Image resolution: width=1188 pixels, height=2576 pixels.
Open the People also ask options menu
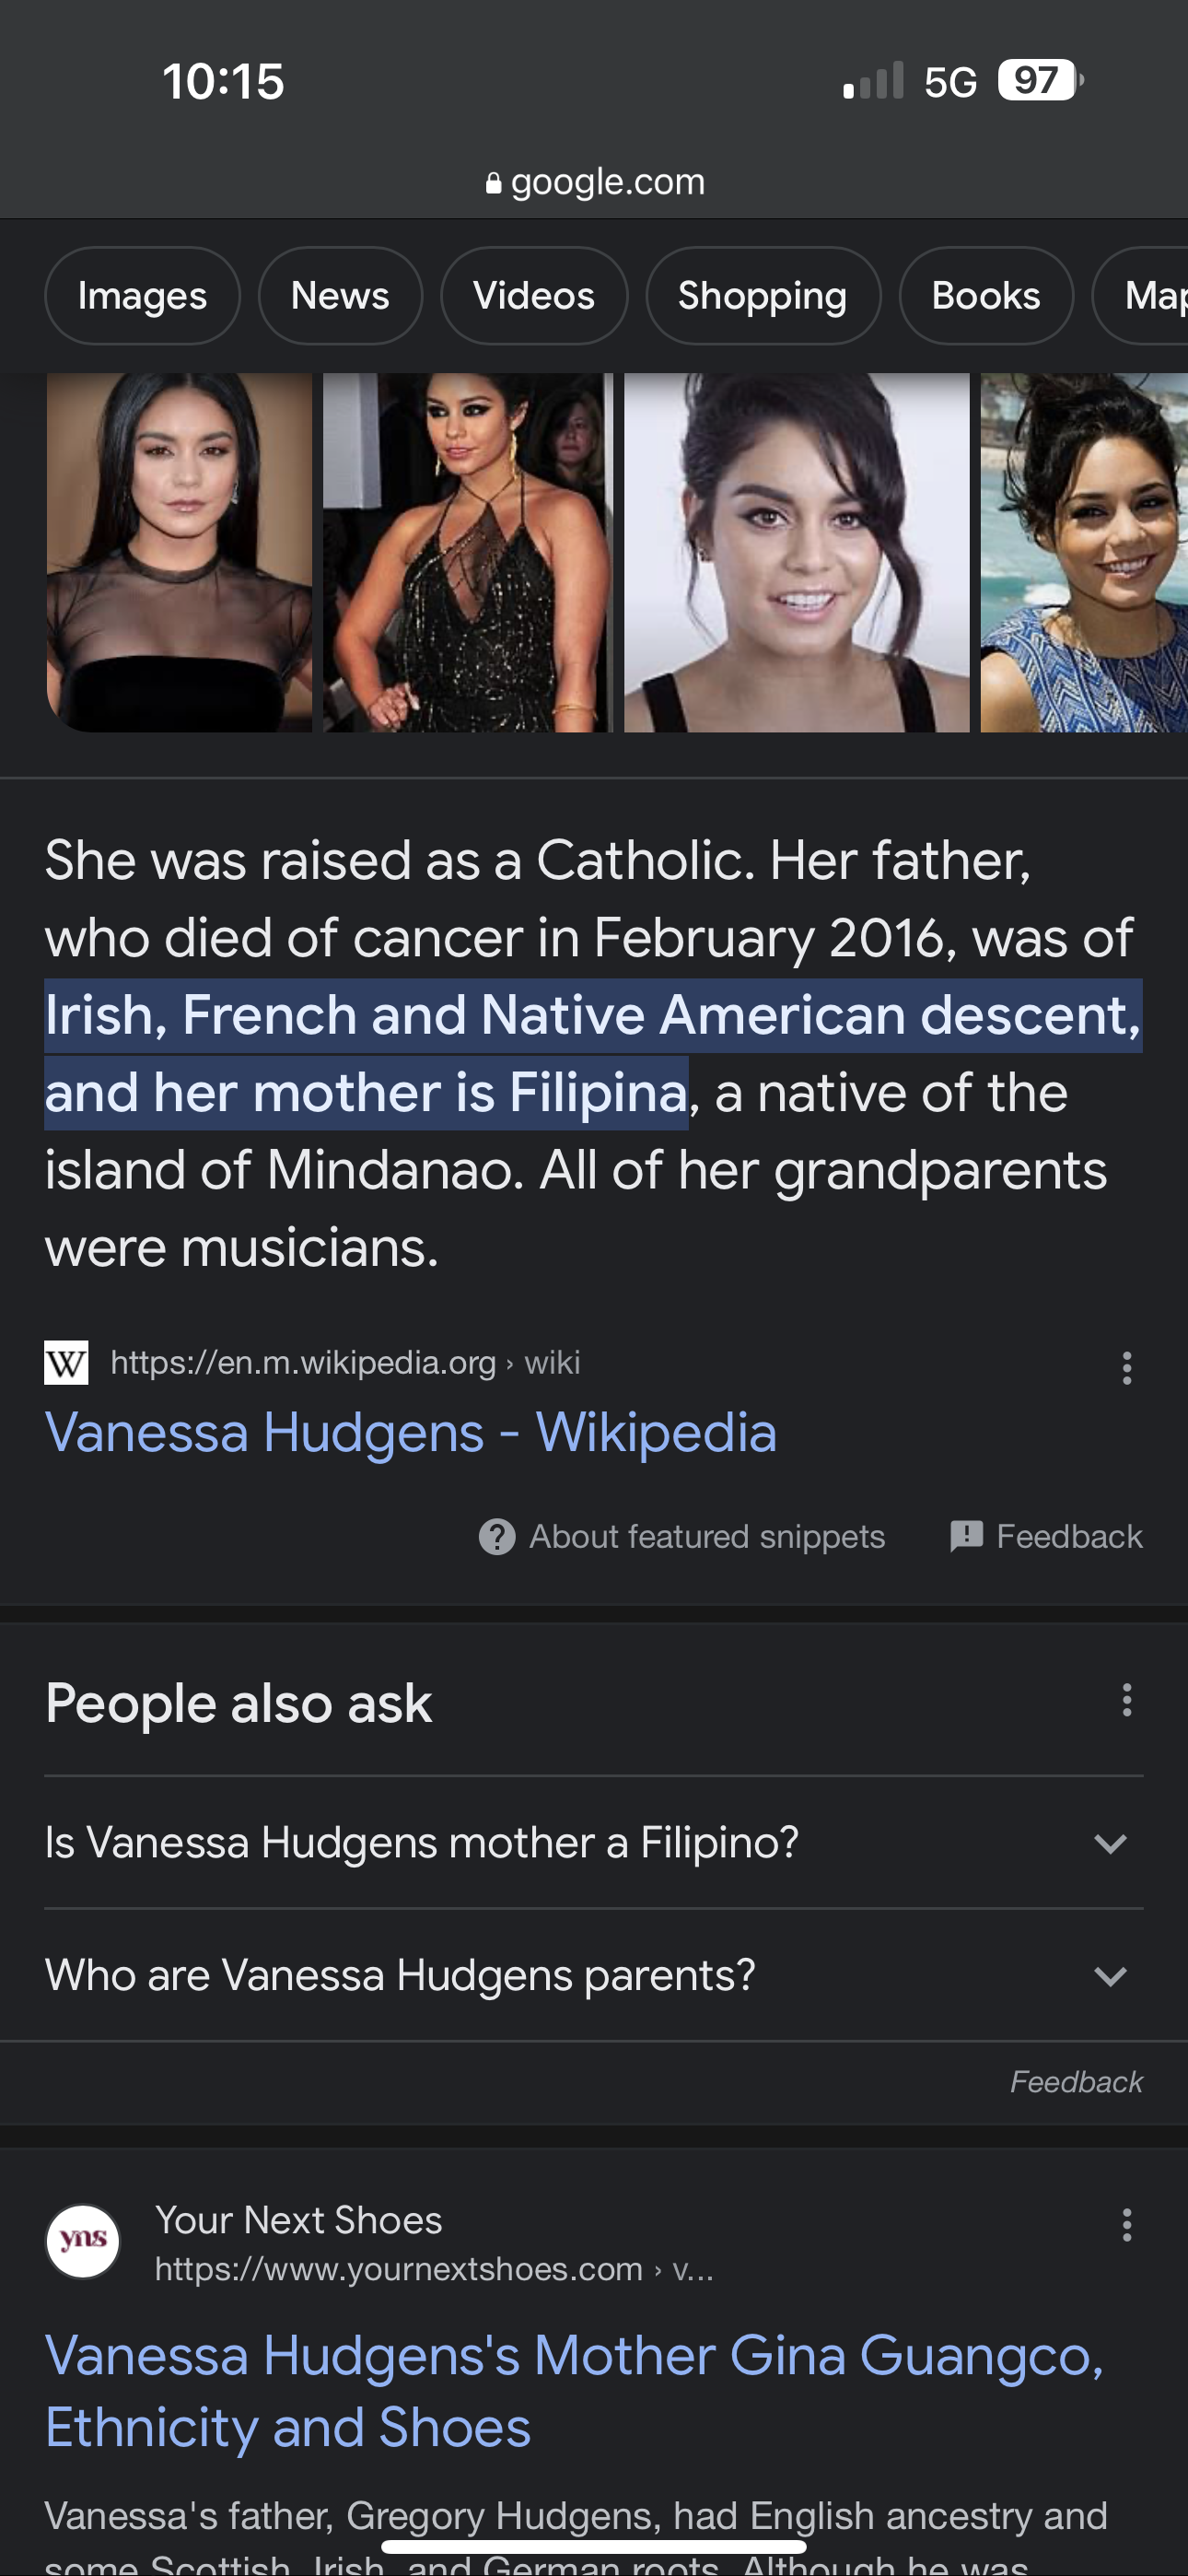(x=1126, y=1700)
